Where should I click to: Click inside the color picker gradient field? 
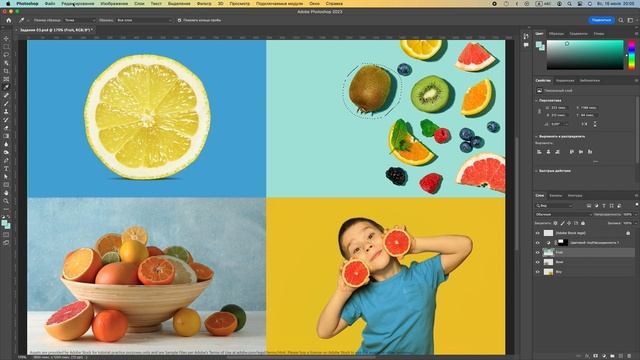pos(585,55)
